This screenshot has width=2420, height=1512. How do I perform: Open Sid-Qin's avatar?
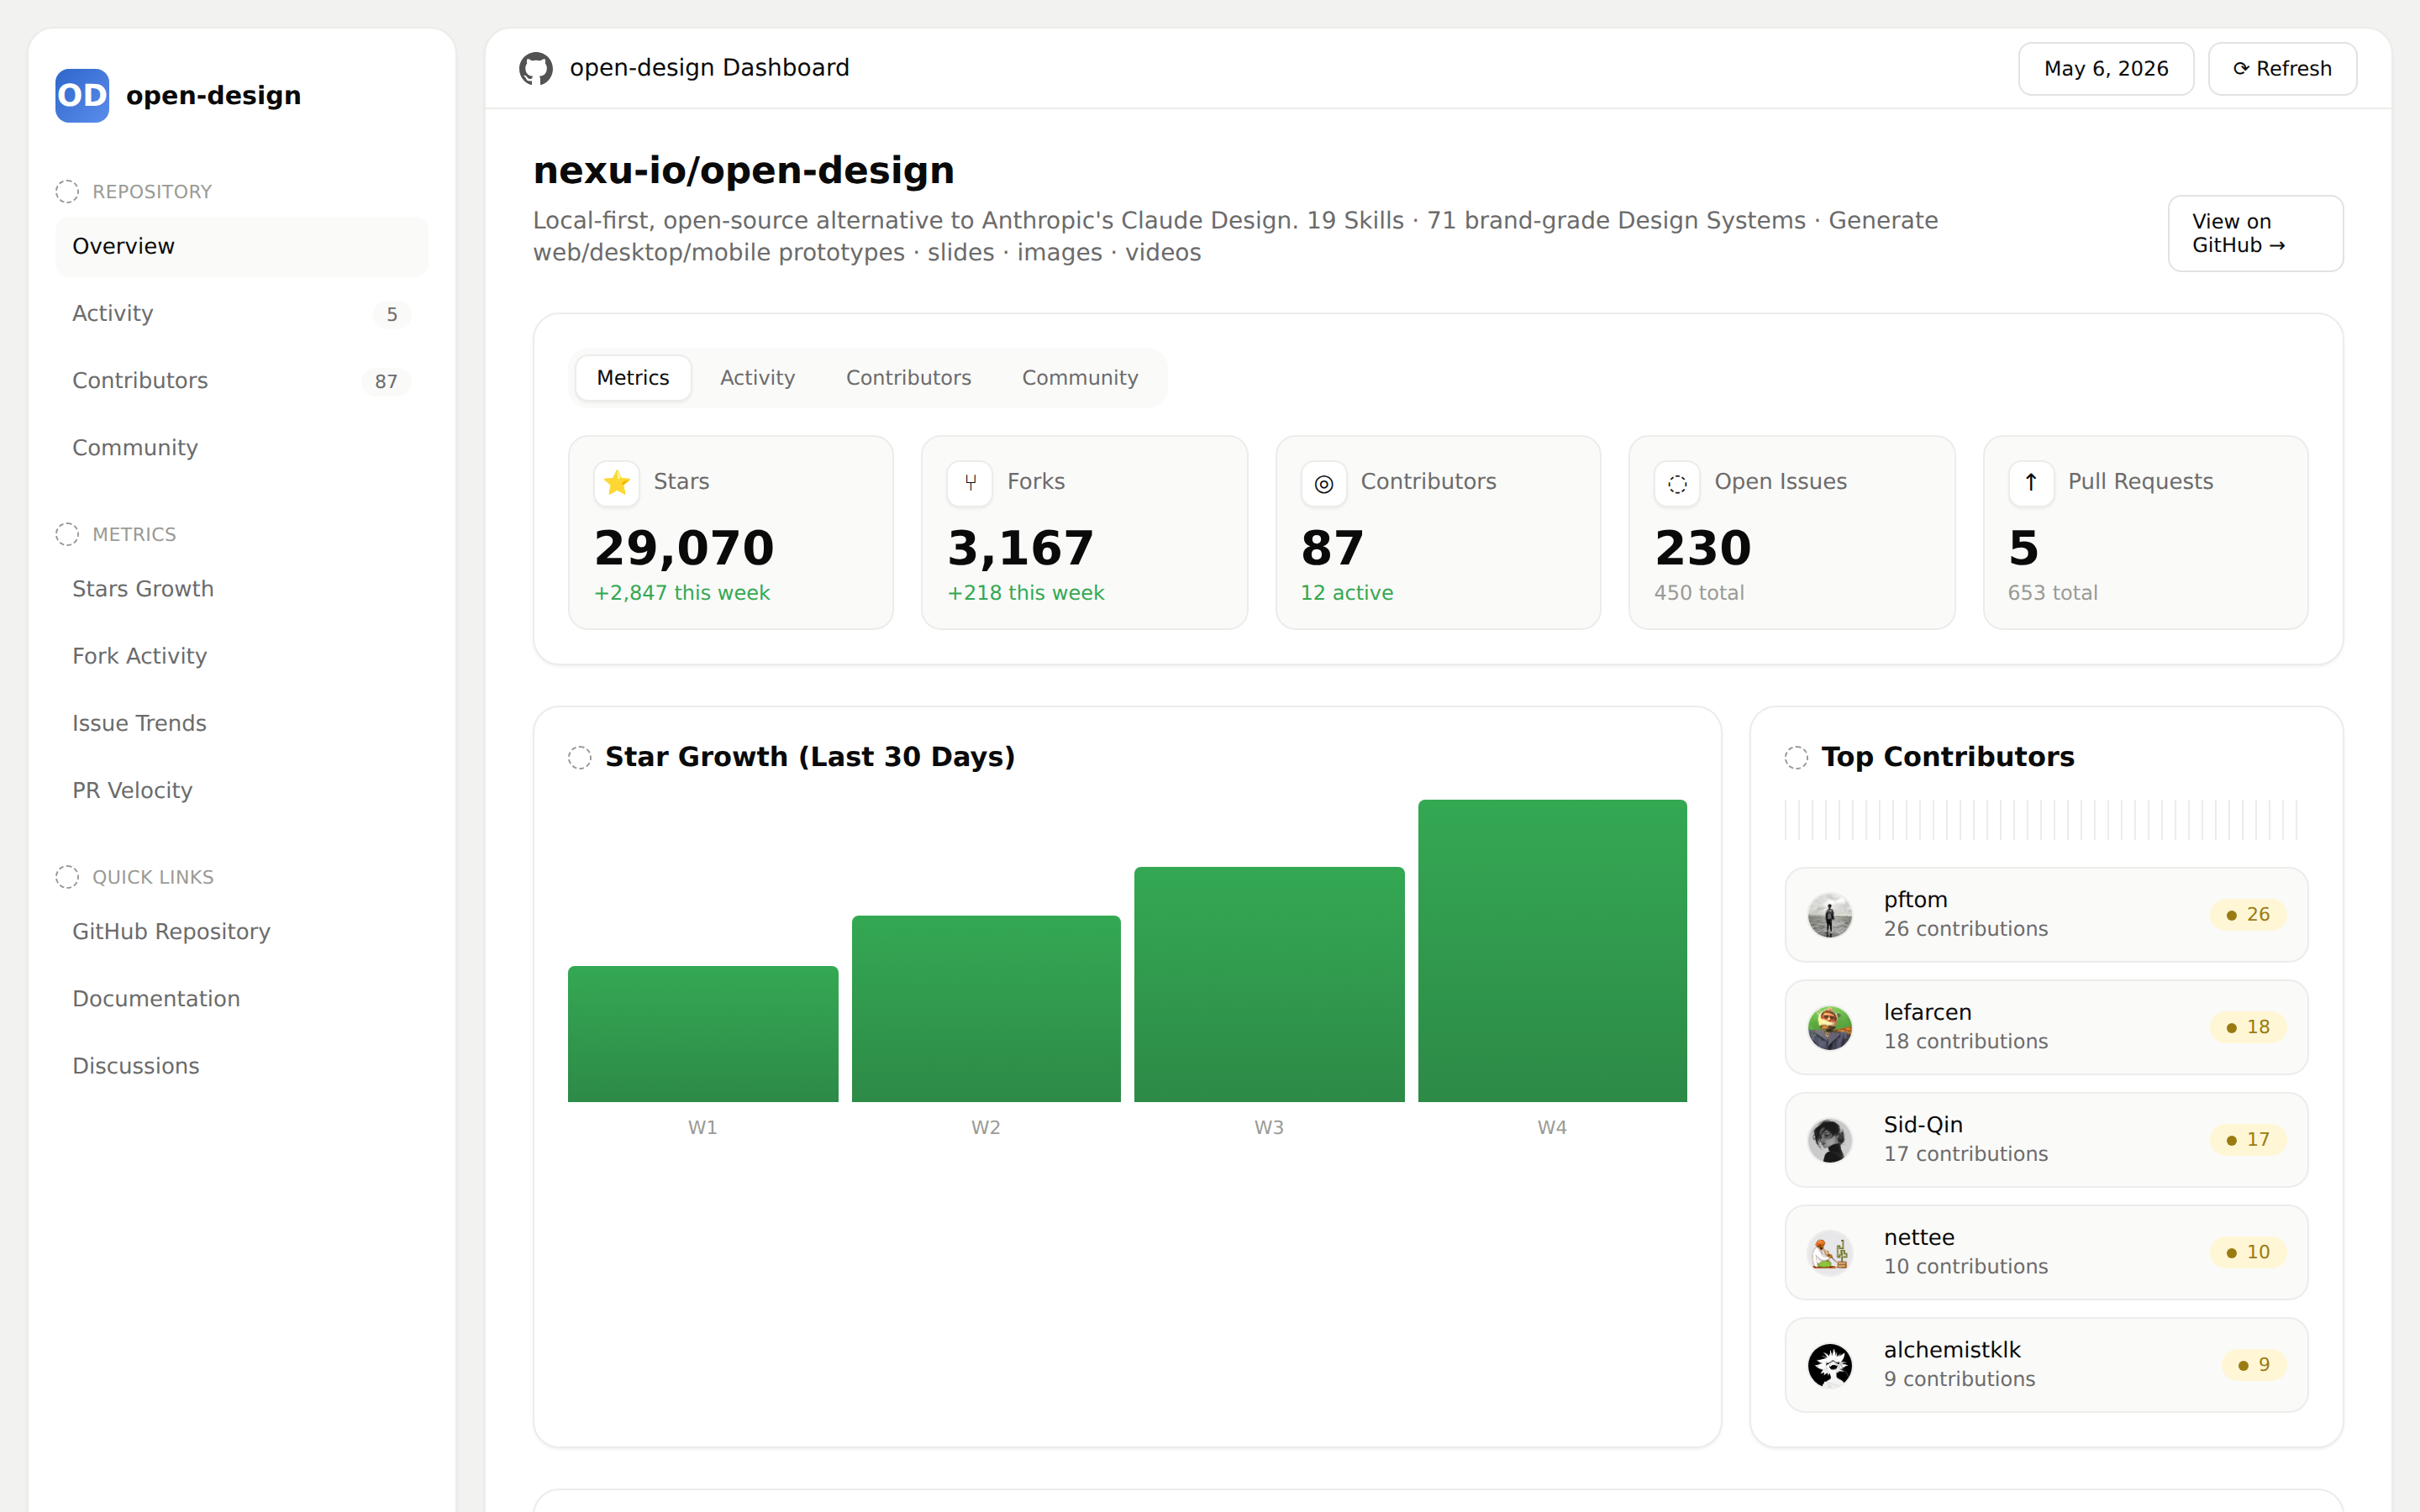[x=1830, y=1140]
